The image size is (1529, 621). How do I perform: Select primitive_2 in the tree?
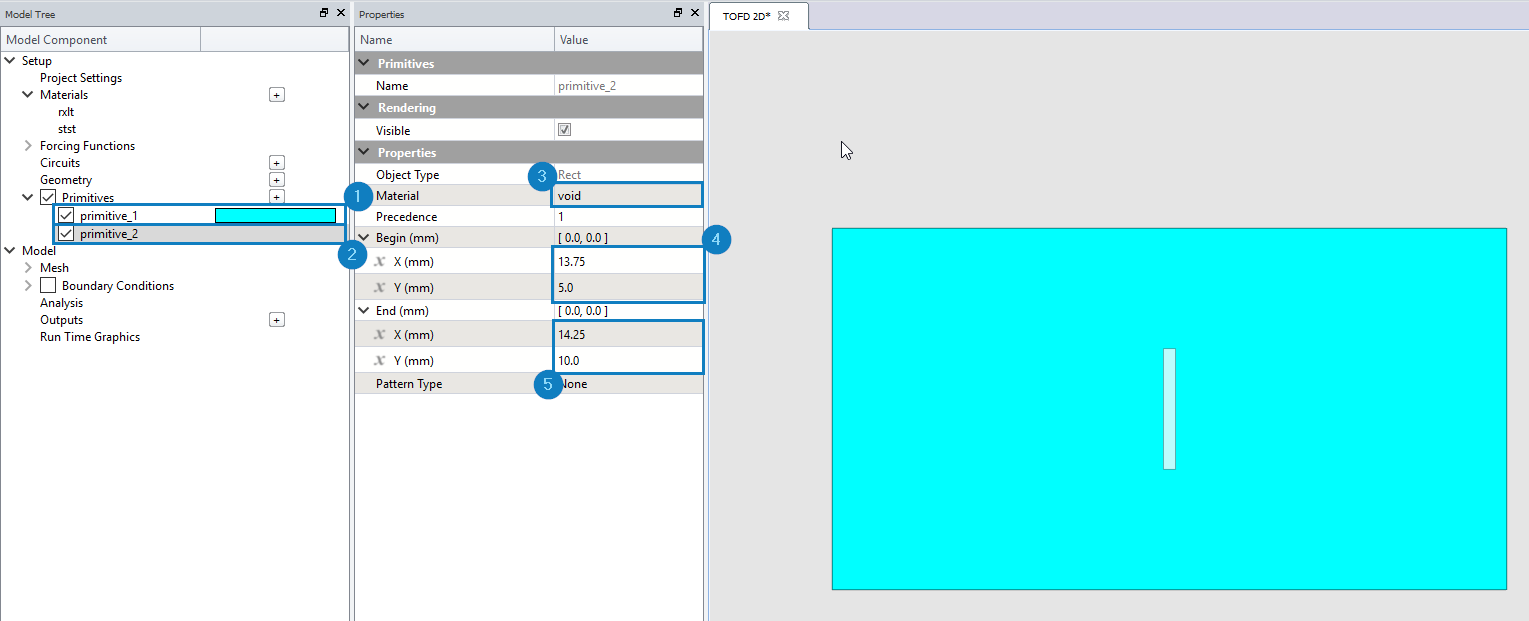tap(109, 234)
